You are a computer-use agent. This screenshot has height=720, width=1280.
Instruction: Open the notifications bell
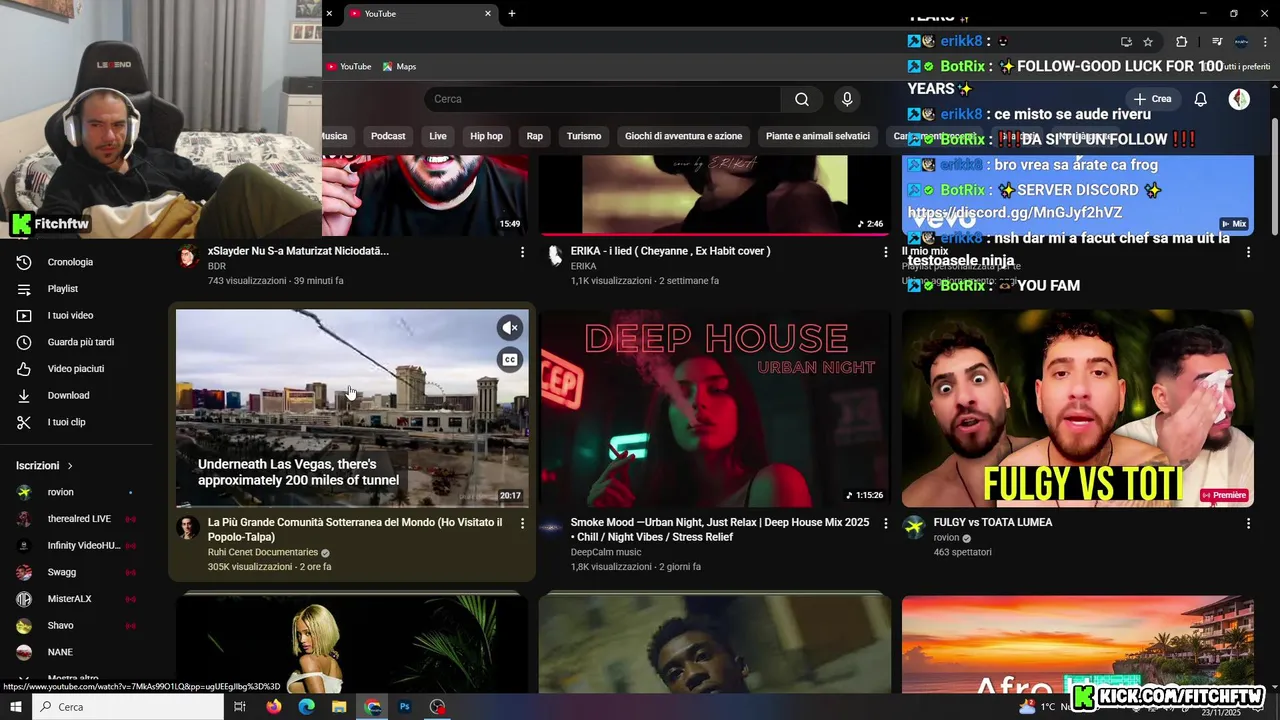[x=1201, y=99]
